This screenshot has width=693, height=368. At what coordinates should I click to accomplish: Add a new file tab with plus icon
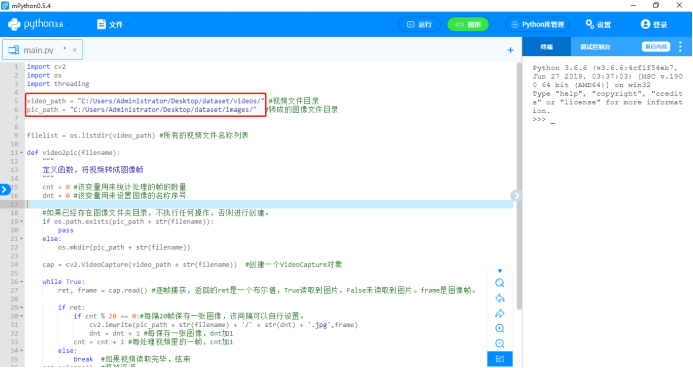(510, 50)
